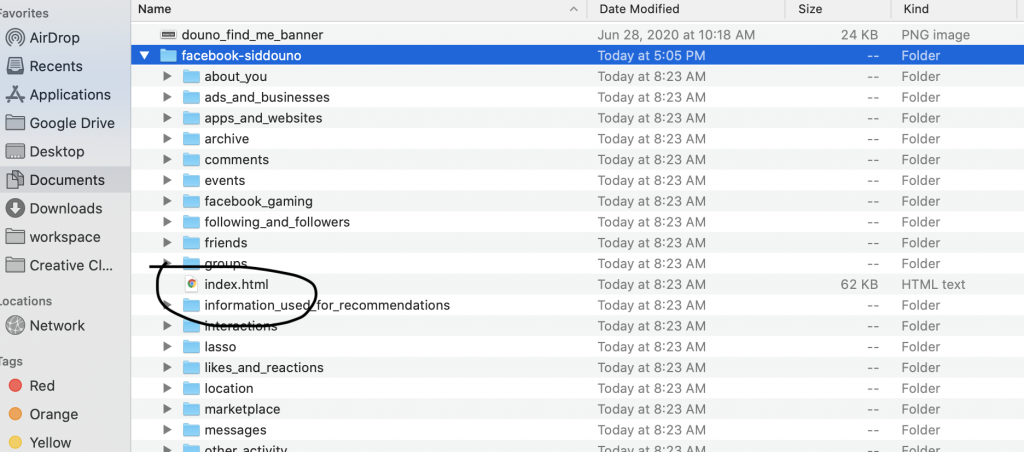Select the information_used_for_recommendations row name
The image size is (1024, 452).
click(x=327, y=305)
